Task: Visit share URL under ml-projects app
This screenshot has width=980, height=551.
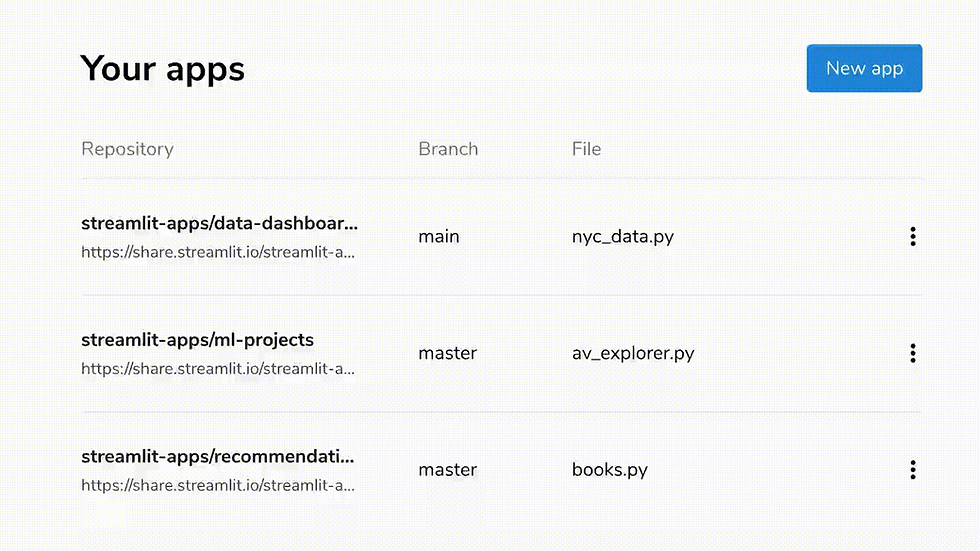Action: point(218,369)
